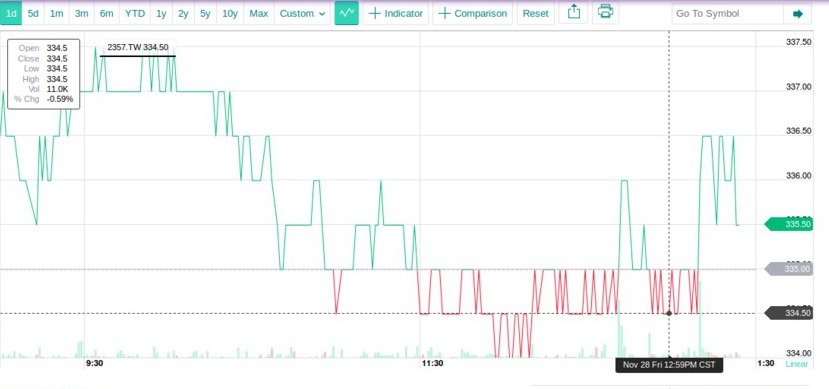829x389 pixels.
Task: Select the 2y range tab
Action: [183, 13]
